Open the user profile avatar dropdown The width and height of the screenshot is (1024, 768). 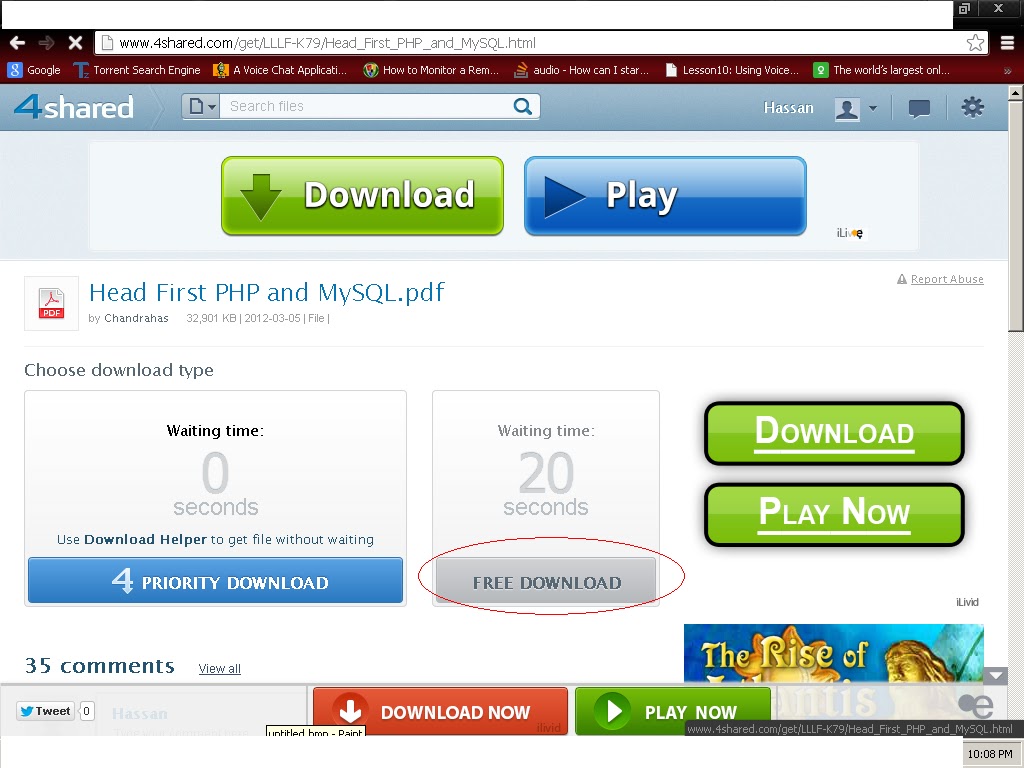point(856,108)
